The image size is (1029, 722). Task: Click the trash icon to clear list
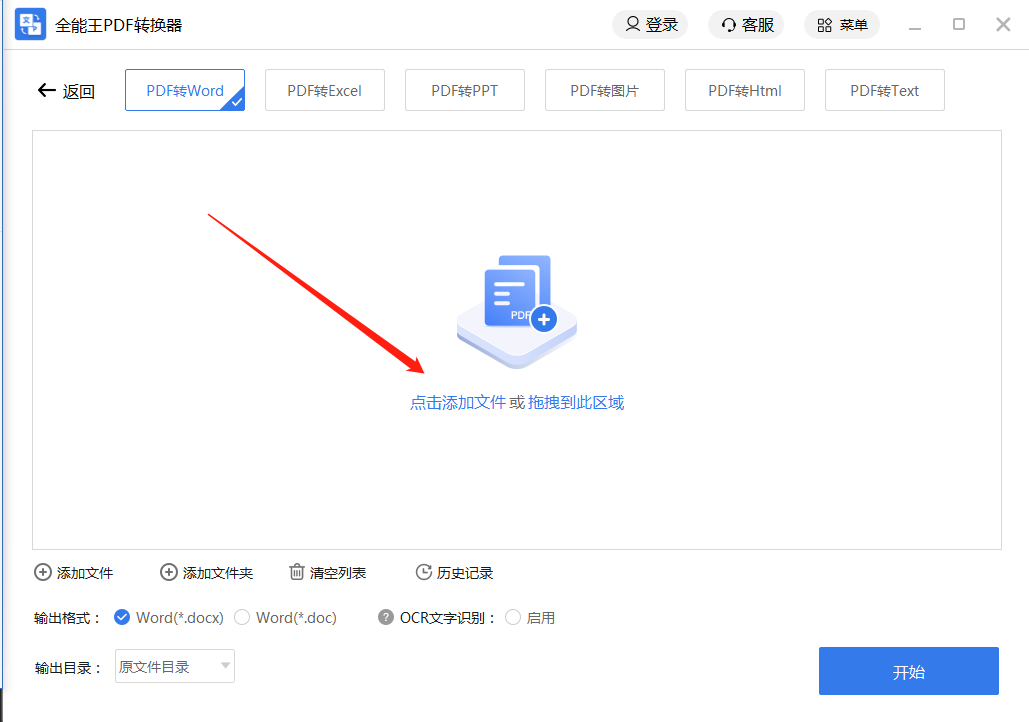click(x=297, y=573)
